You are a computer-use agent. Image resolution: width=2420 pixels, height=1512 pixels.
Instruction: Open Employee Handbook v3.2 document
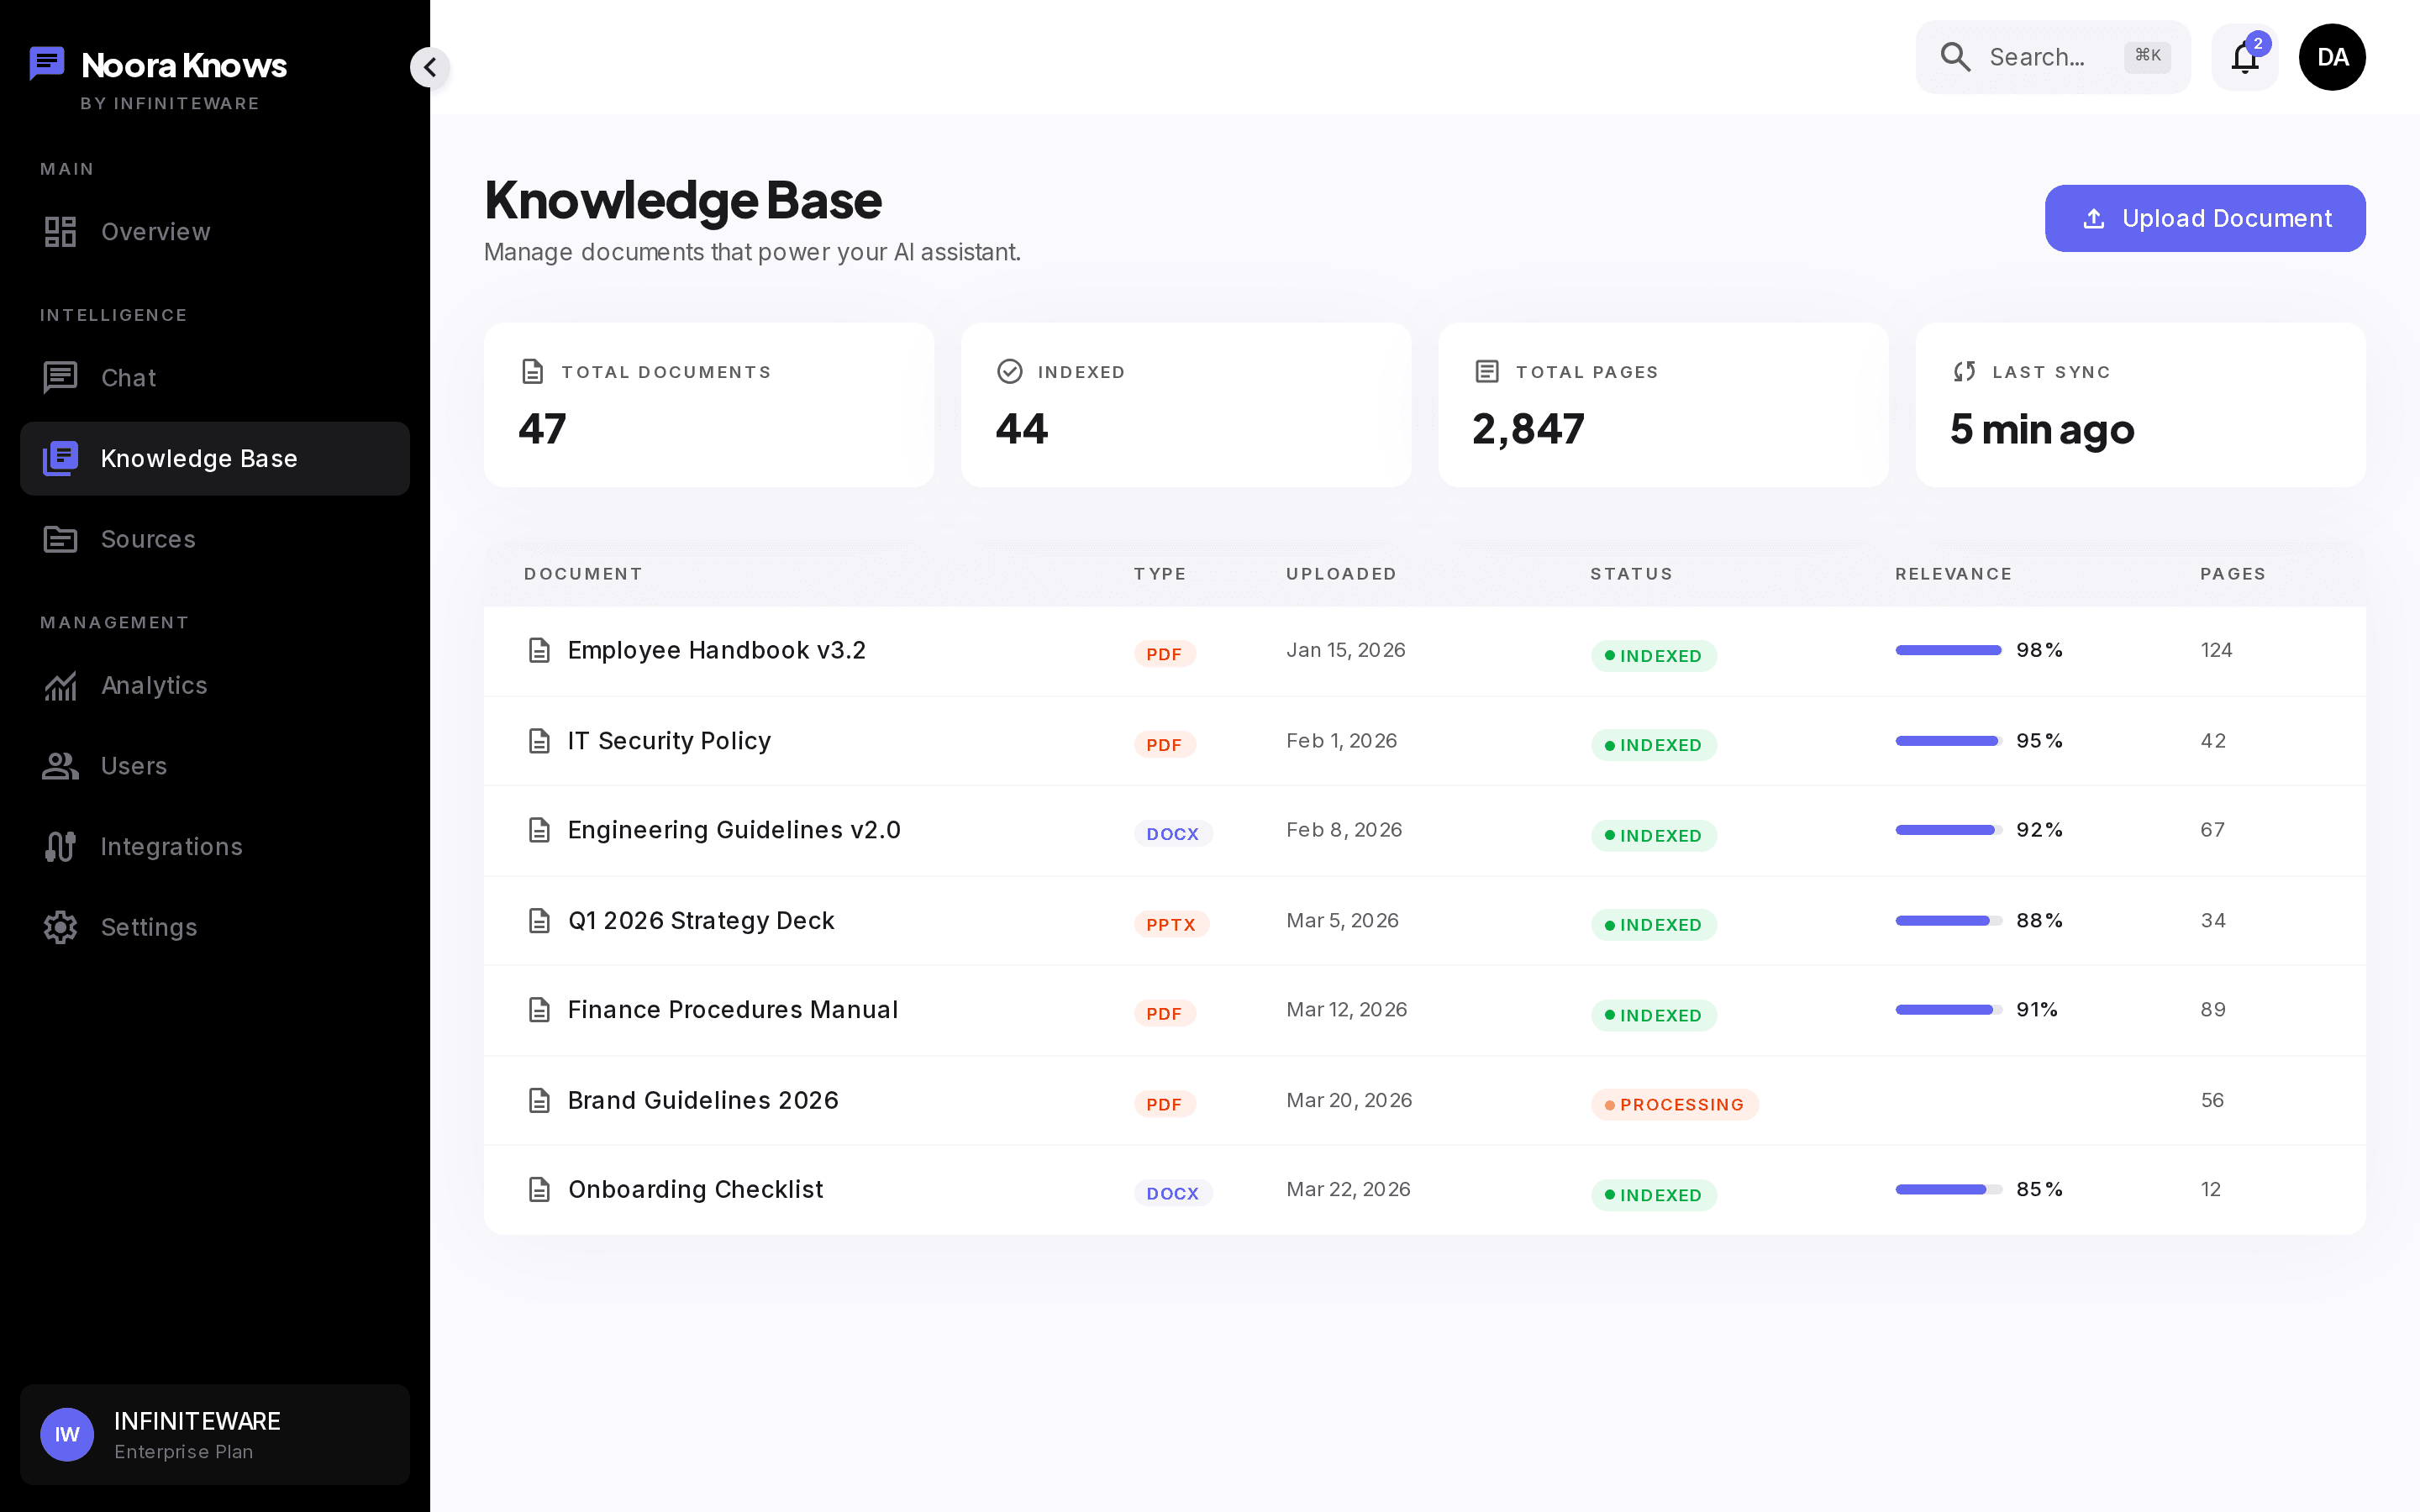[x=717, y=651]
